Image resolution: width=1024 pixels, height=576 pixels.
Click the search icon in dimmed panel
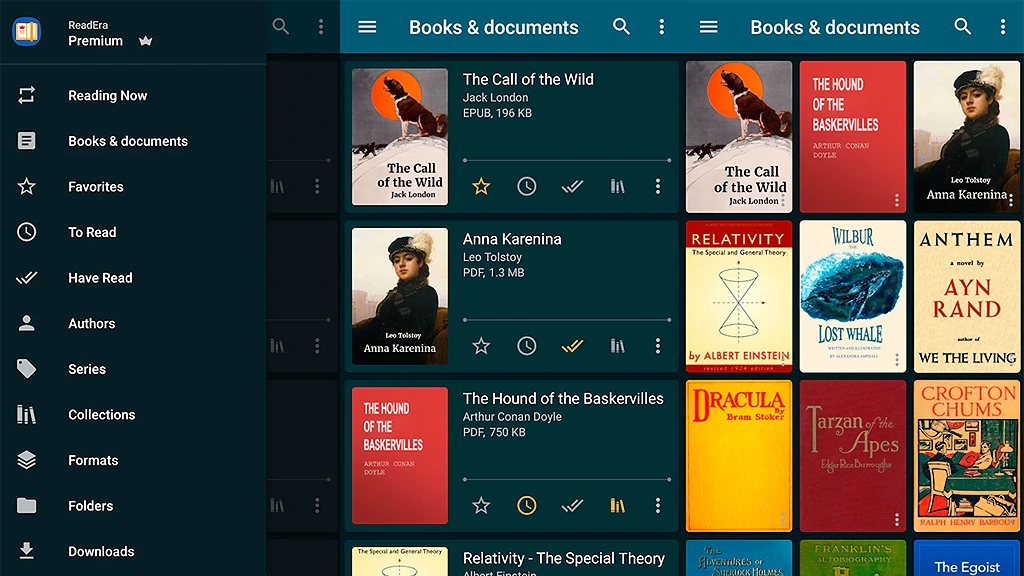(x=281, y=27)
